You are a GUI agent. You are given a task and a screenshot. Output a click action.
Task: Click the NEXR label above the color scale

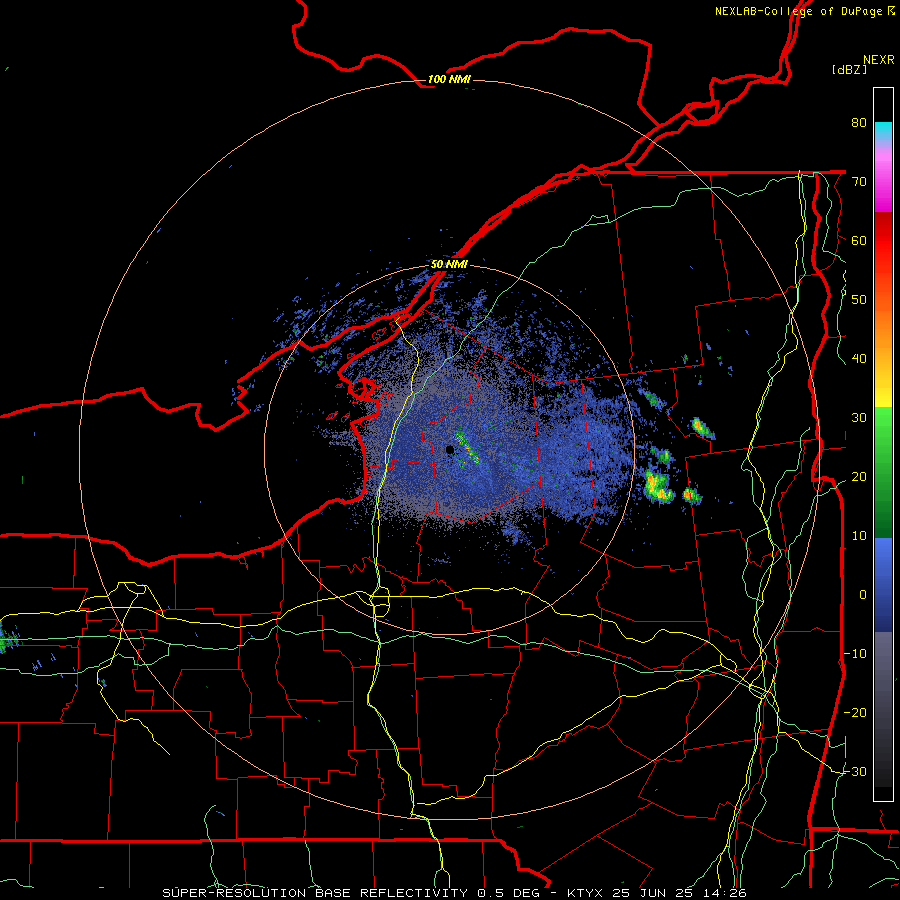(878, 60)
